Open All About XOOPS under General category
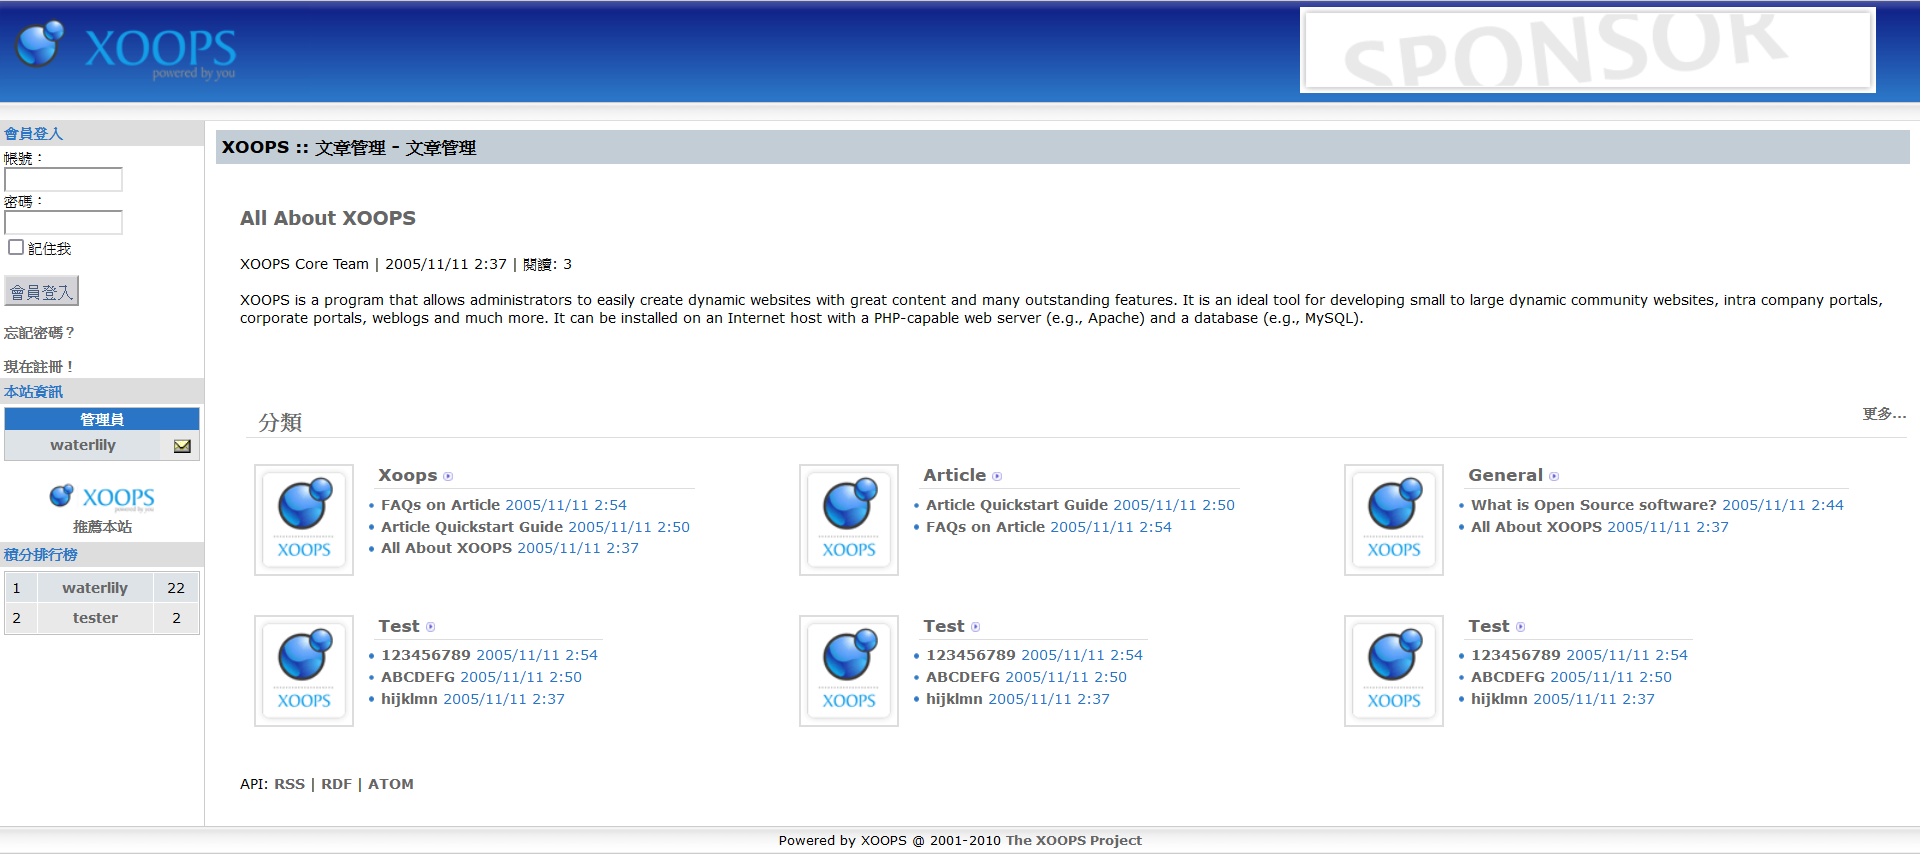Viewport: 1920px width, 854px height. coord(1536,527)
